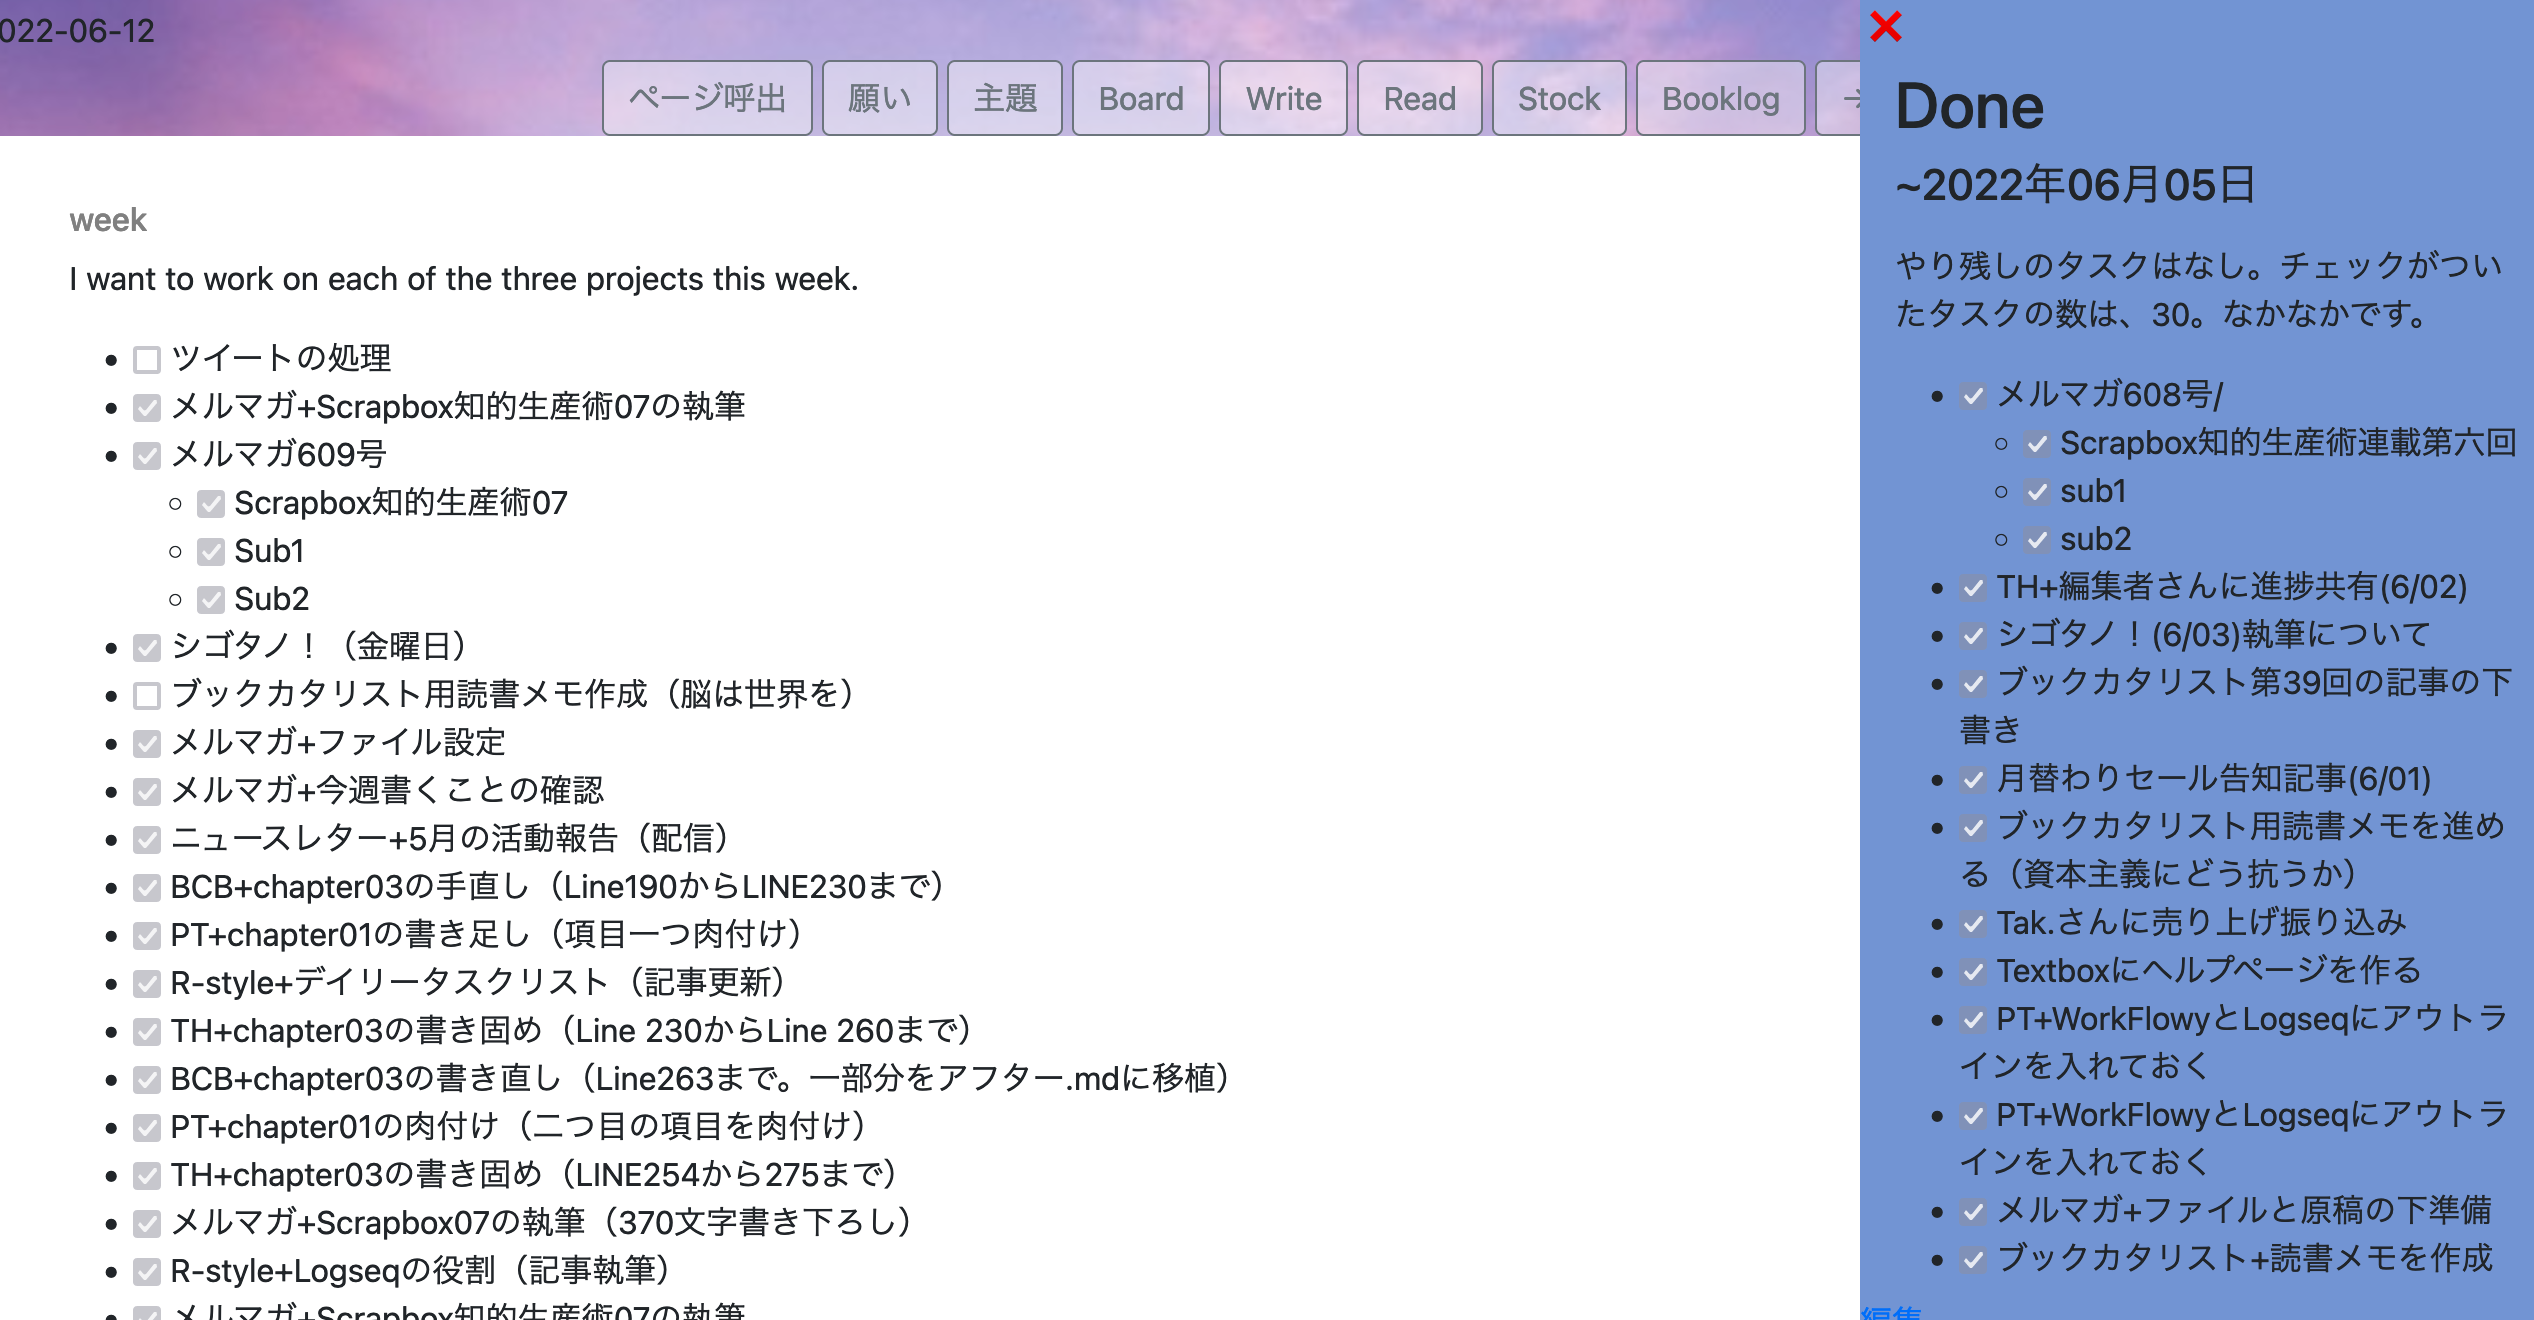Uncheck メルマガ608号 in Done panel
2534x1320 pixels.
click(1973, 396)
